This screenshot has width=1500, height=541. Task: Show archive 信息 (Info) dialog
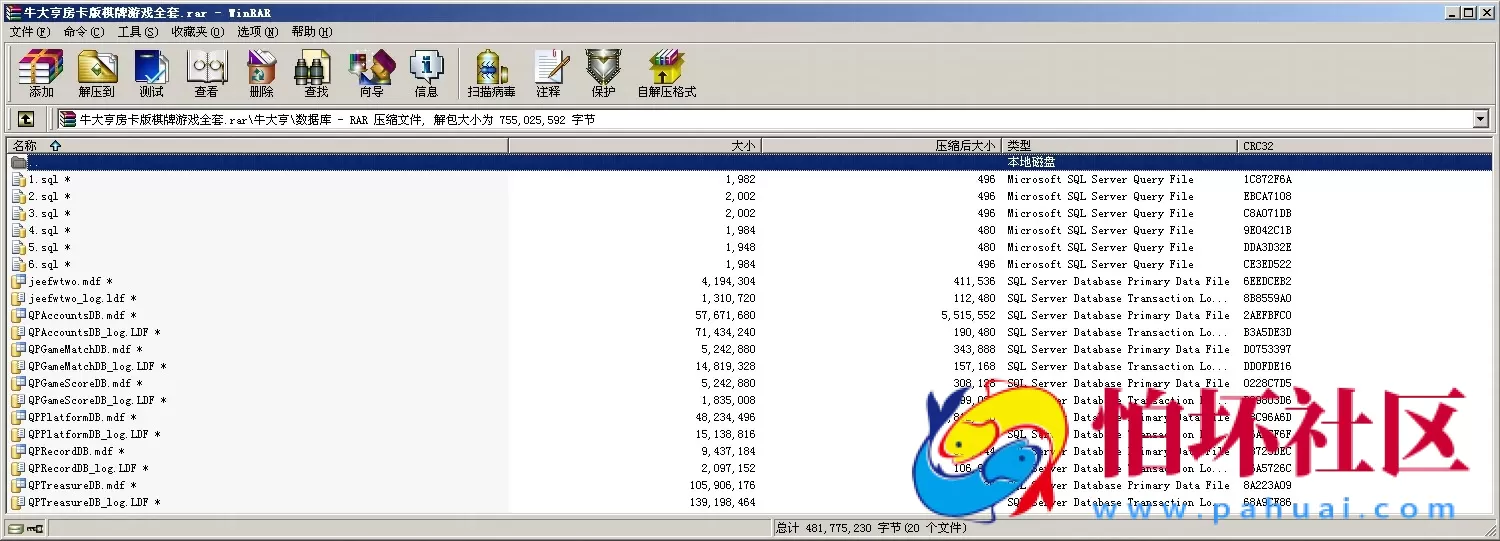426,73
